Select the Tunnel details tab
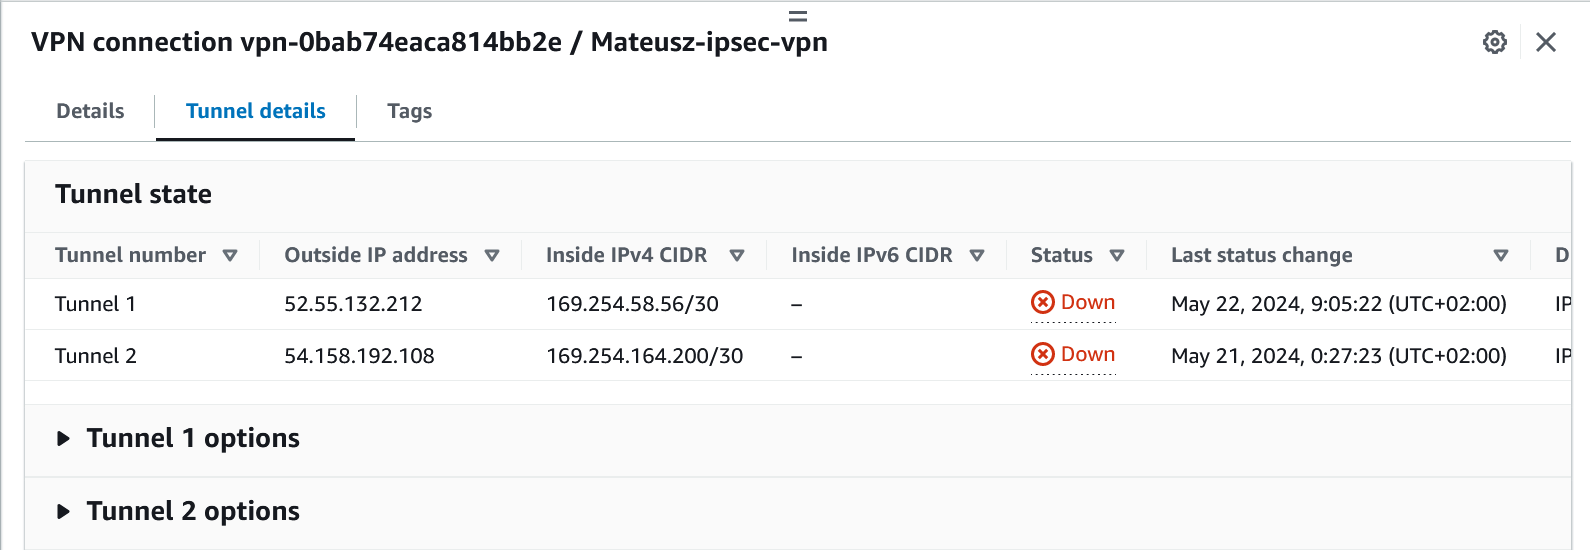This screenshot has height=550, width=1590. [256, 111]
